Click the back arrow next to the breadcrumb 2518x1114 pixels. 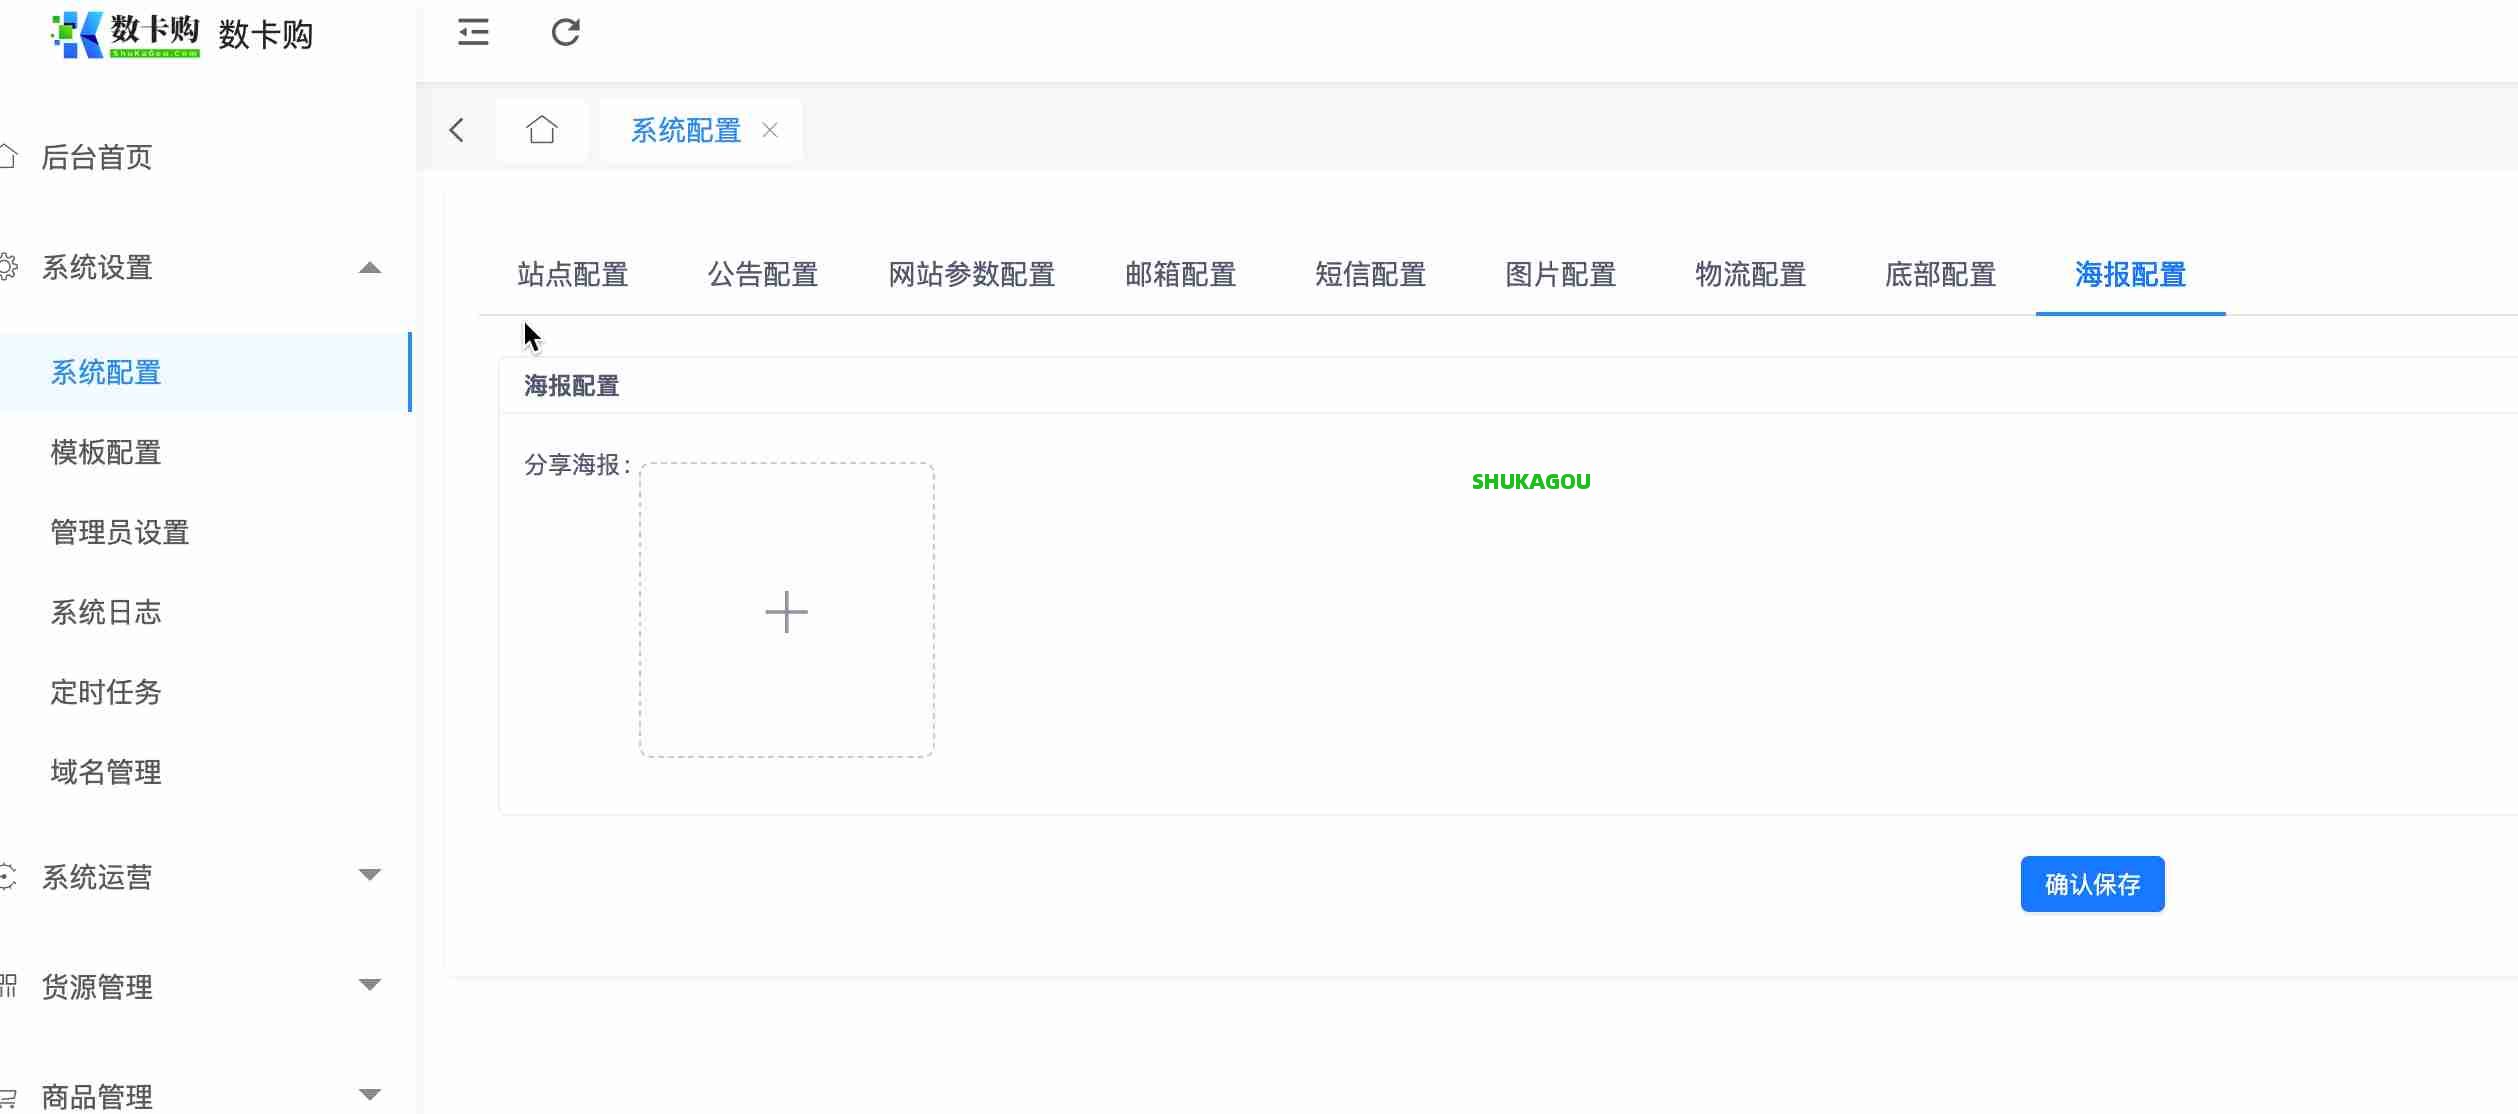click(x=457, y=130)
